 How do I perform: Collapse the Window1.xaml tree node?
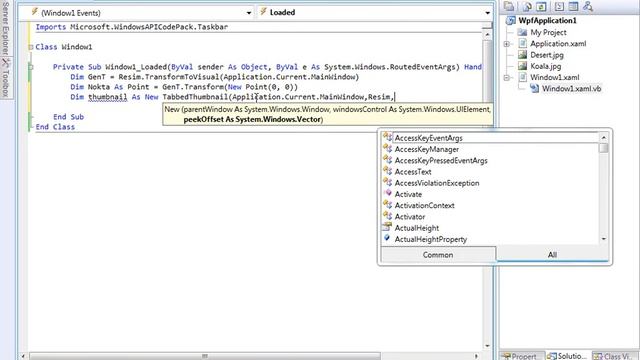[507, 78]
